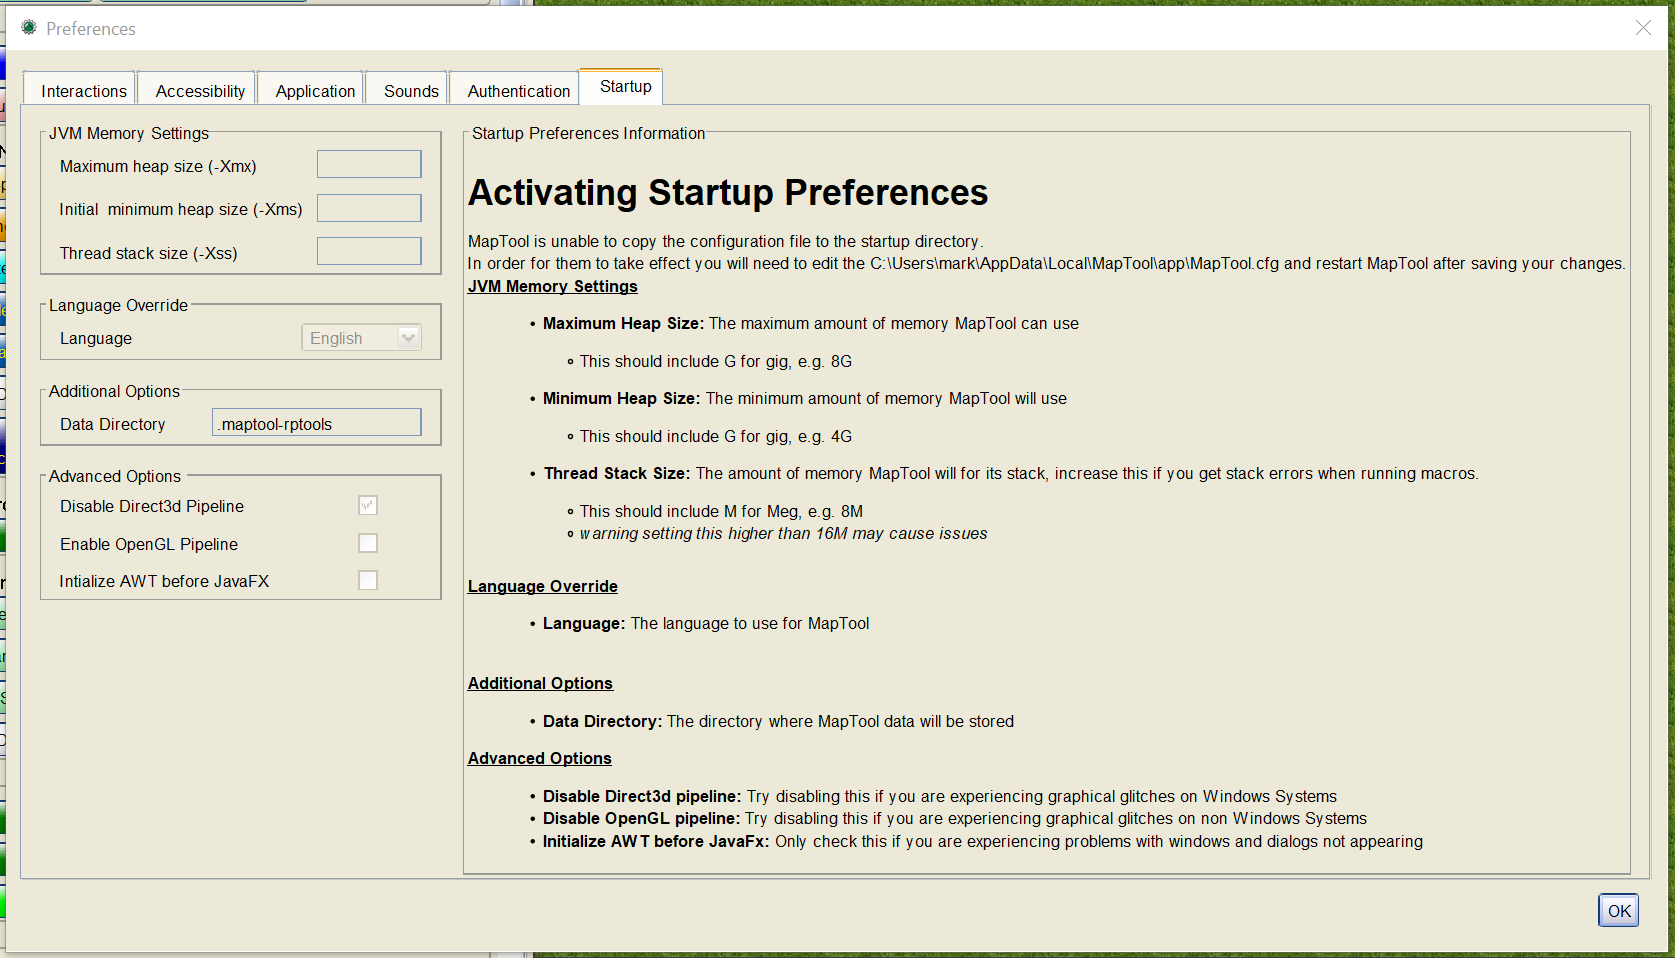Screen dimensions: 1675x958
Task: Click the 'Advanced Options' underlined heading
Action: click(540, 758)
